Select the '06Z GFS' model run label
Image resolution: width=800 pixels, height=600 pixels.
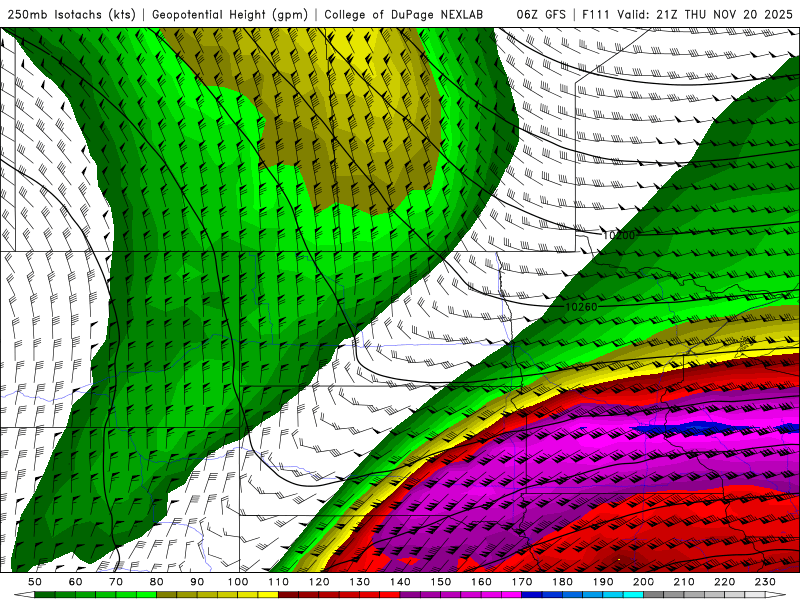(x=541, y=14)
